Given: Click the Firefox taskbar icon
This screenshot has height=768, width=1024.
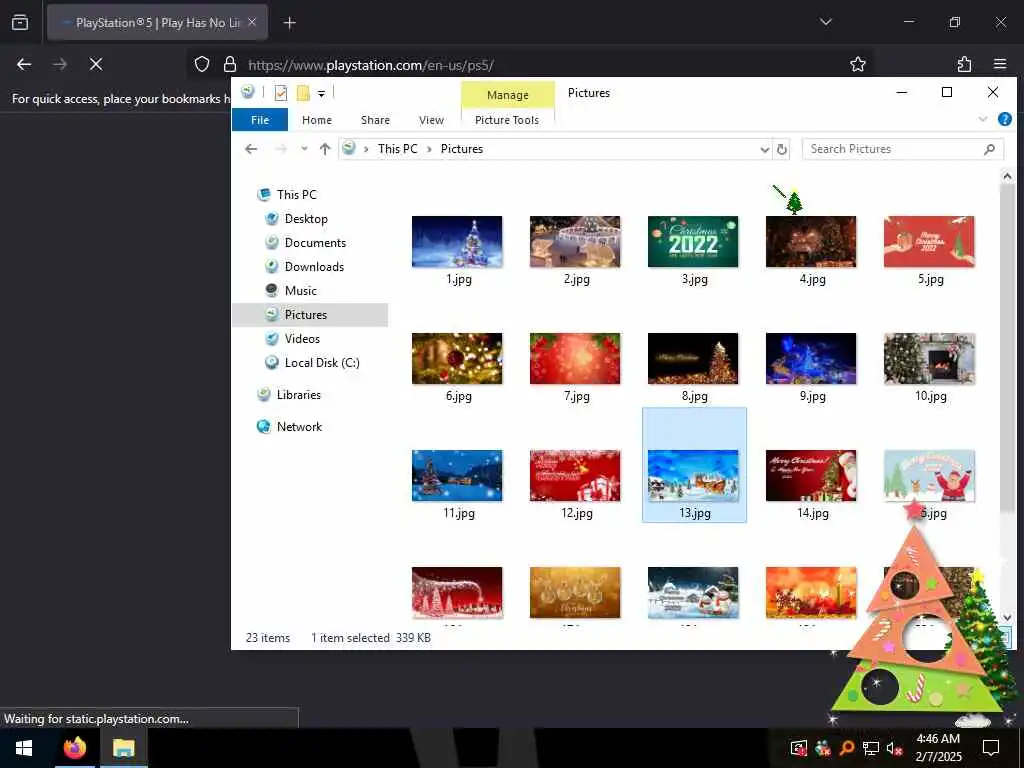Looking at the screenshot, I should click(74, 748).
